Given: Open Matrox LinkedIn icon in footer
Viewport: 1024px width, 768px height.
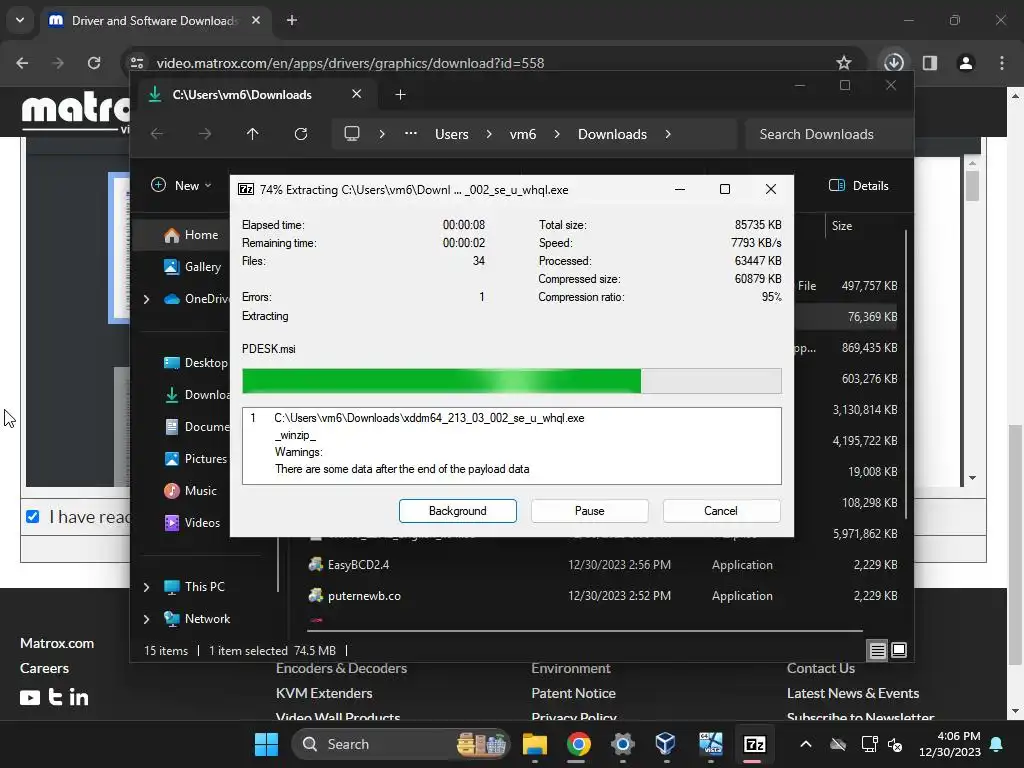Looking at the screenshot, I should [x=79, y=697].
